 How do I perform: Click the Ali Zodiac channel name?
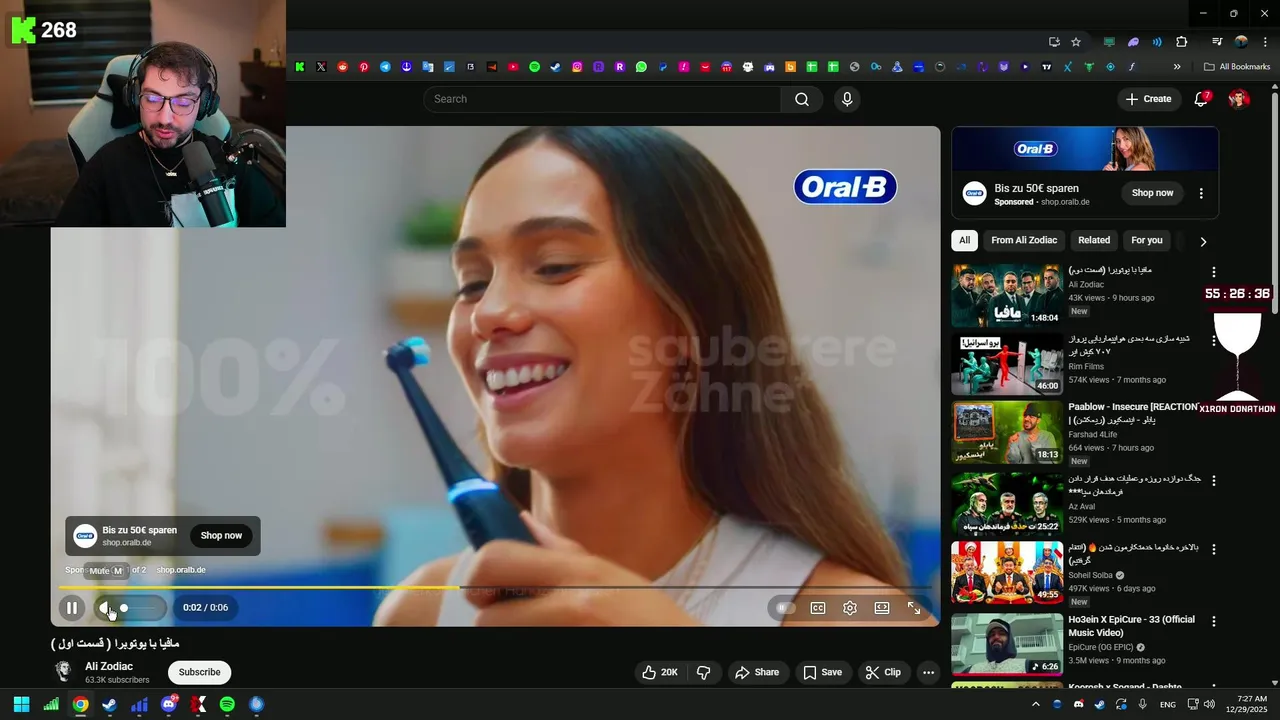(x=109, y=666)
